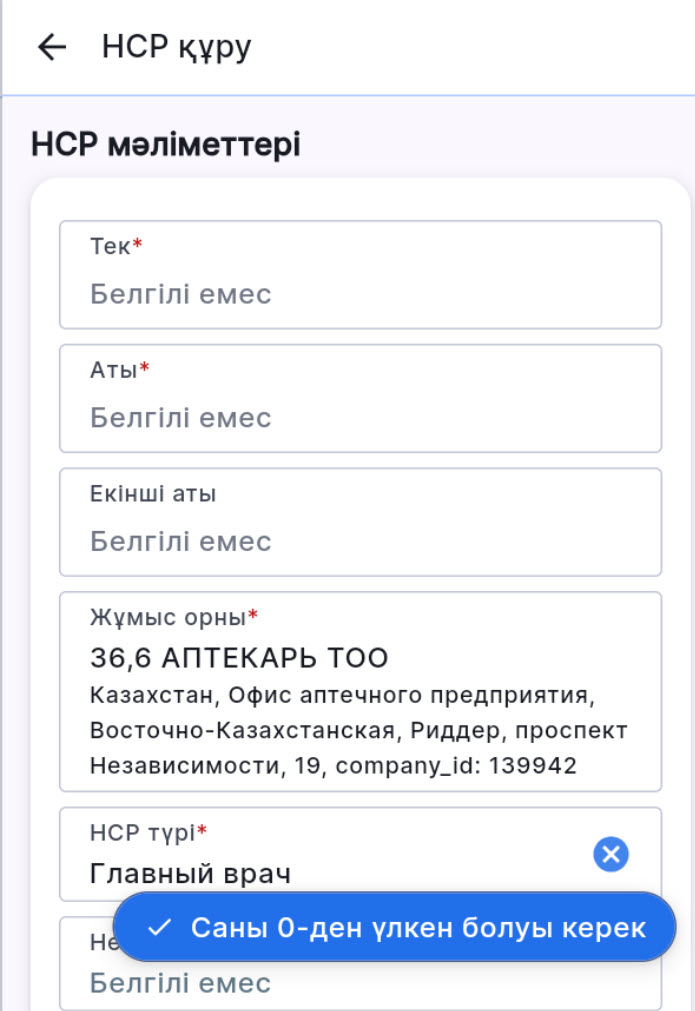Click the 'Екінші аты' field label
The width and height of the screenshot is (695, 1011).
tap(153, 493)
